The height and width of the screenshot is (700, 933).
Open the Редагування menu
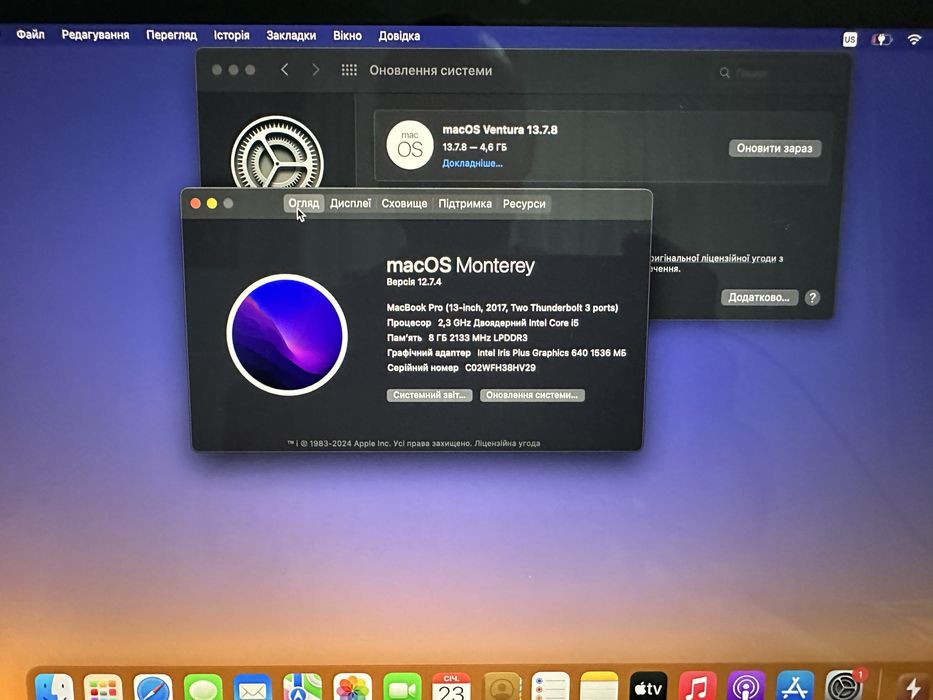click(95, 35)
